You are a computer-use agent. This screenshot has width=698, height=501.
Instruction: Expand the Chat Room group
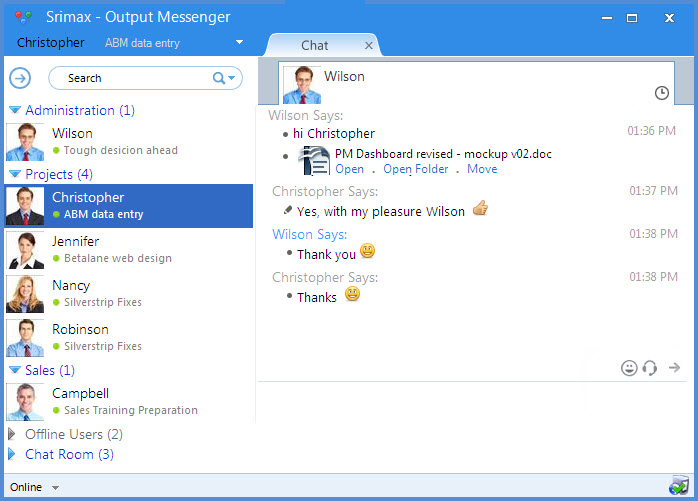coord(13,454)
